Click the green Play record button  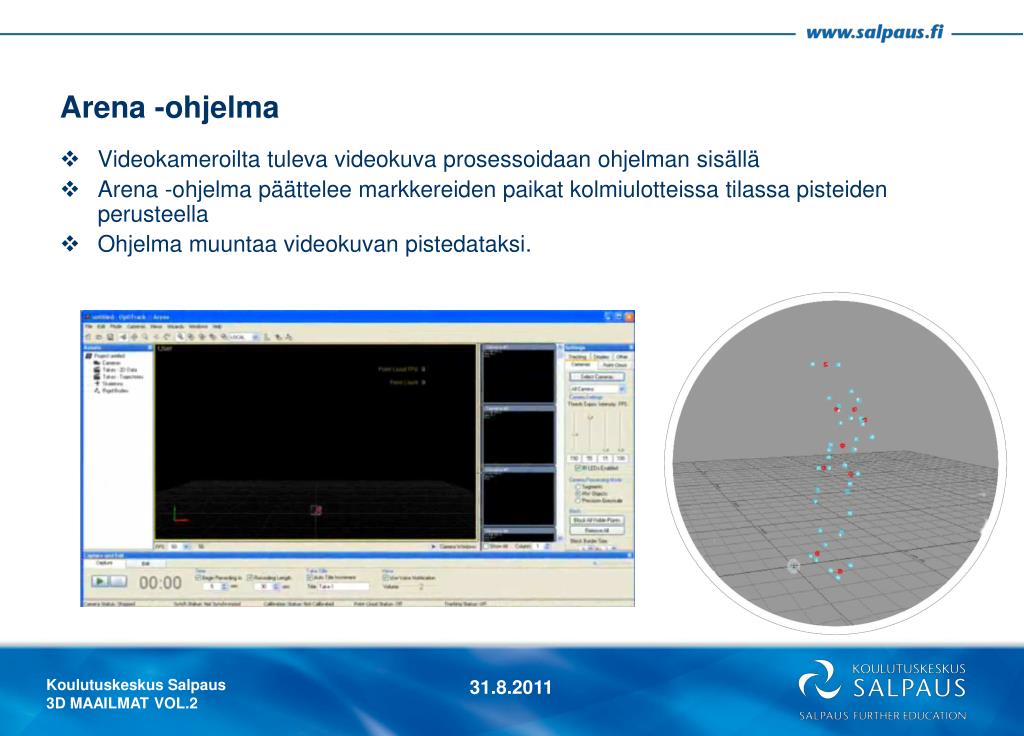click(101, 581)
